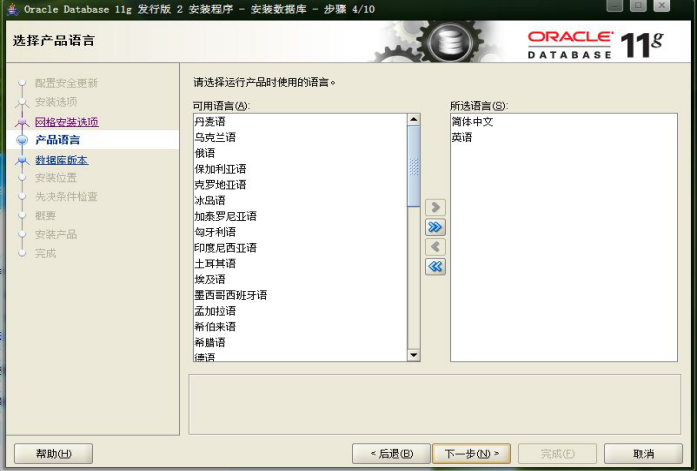Open the 网格安装选项 step link
This screenshot has width=697, height=471.
pyautogui.click(x=67, y=122)
